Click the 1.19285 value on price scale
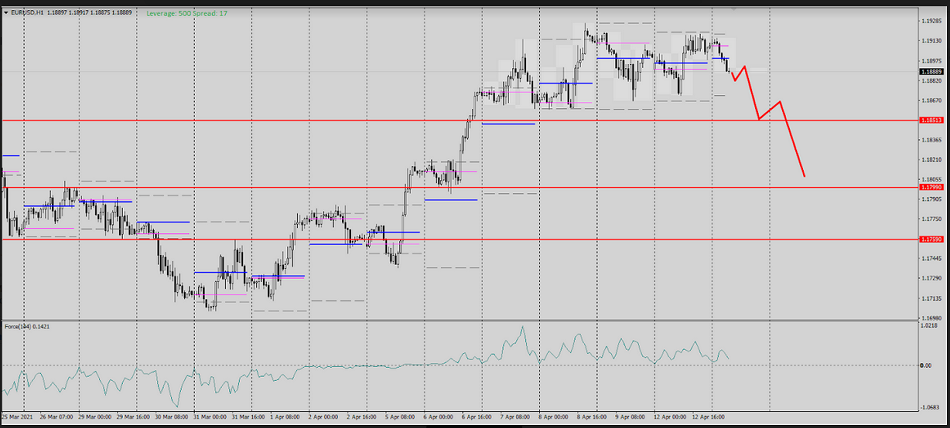 [x=931, y=20]
